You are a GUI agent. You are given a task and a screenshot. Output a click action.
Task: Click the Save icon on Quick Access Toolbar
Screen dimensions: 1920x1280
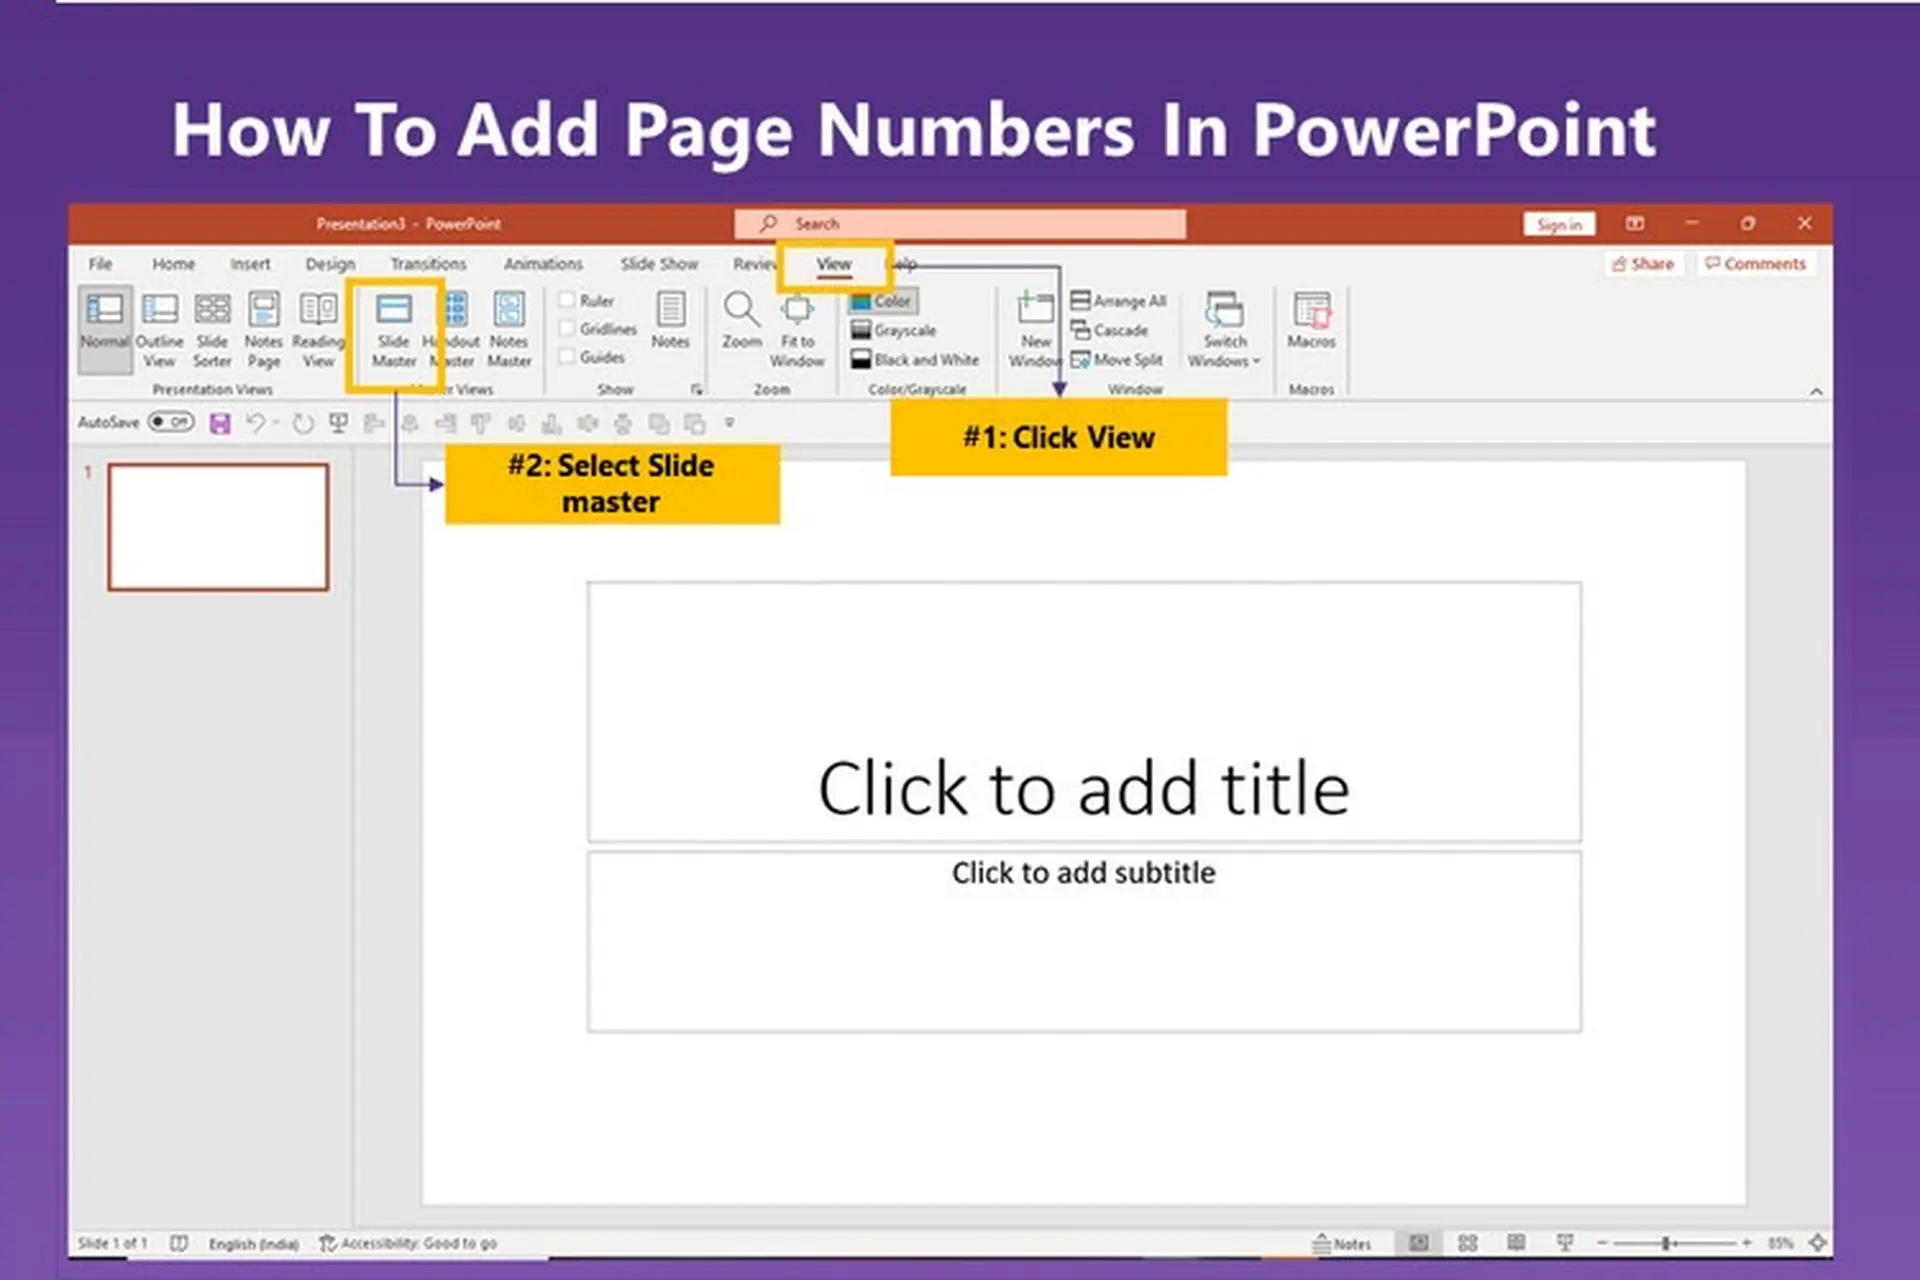click(220, 422)
